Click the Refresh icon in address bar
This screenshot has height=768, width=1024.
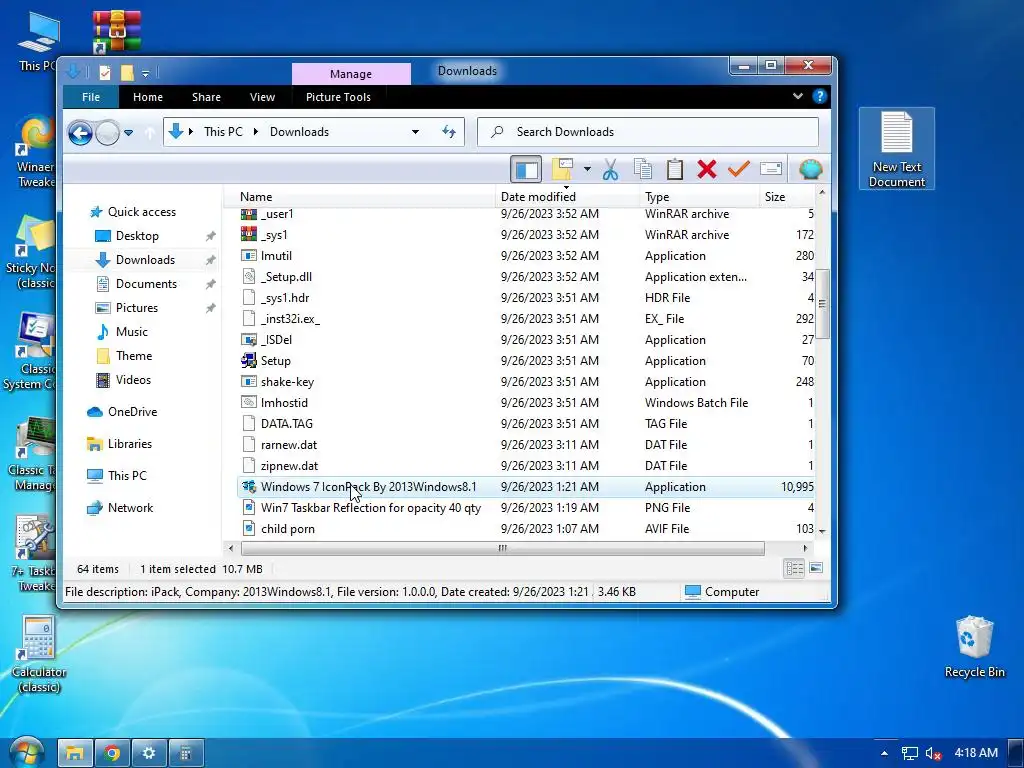(449, 132)
